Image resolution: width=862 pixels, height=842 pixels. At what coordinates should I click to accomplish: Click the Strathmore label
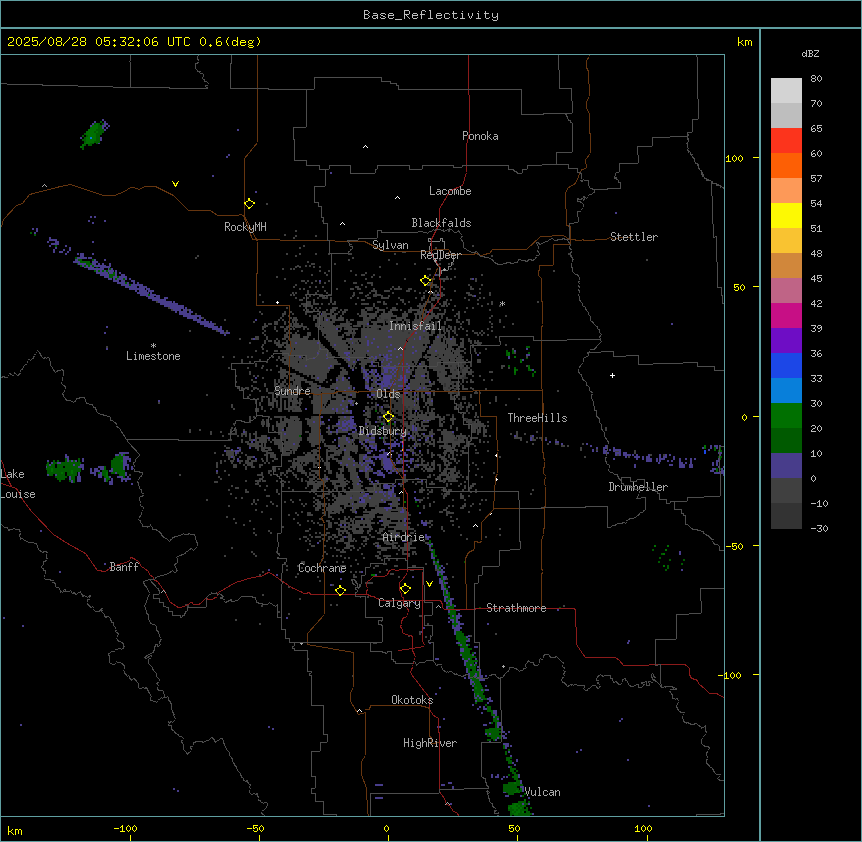coord(516,608)
